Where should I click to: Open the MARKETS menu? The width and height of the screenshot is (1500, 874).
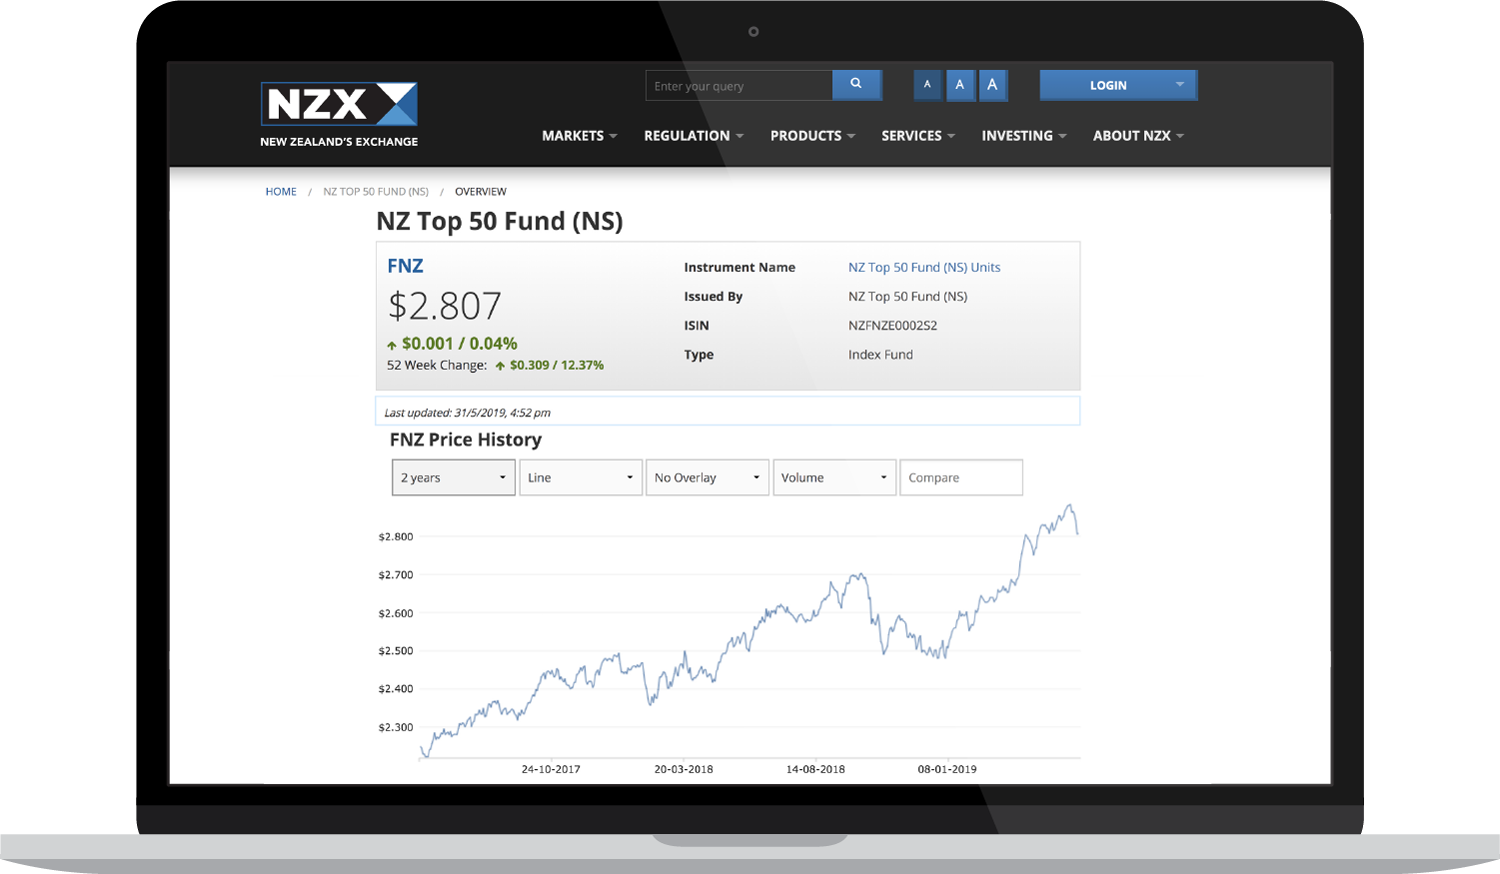coord(579,136)
